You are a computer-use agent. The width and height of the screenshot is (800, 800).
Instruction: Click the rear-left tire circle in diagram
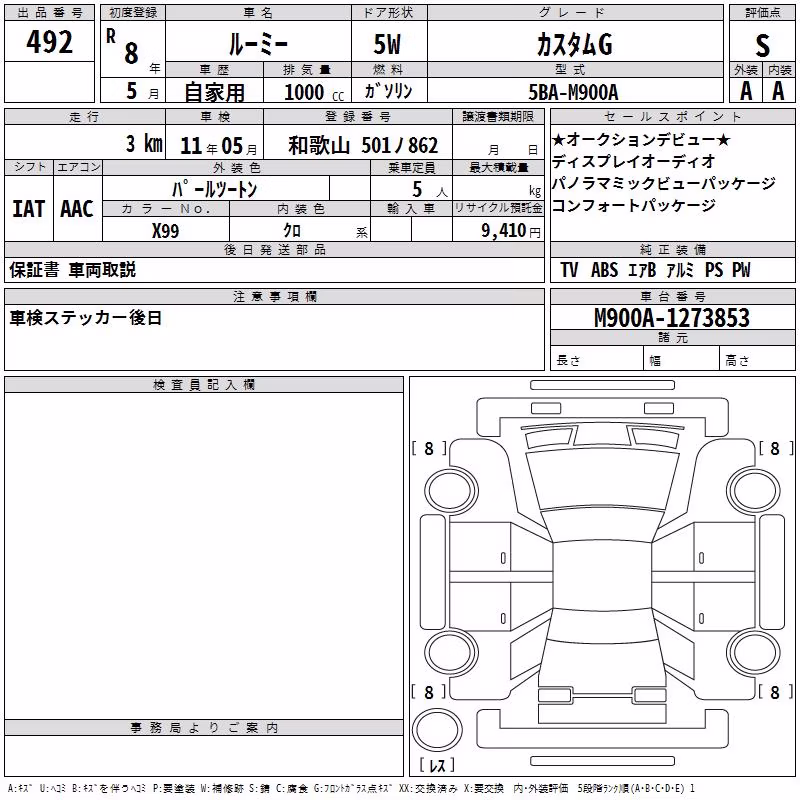451,653
